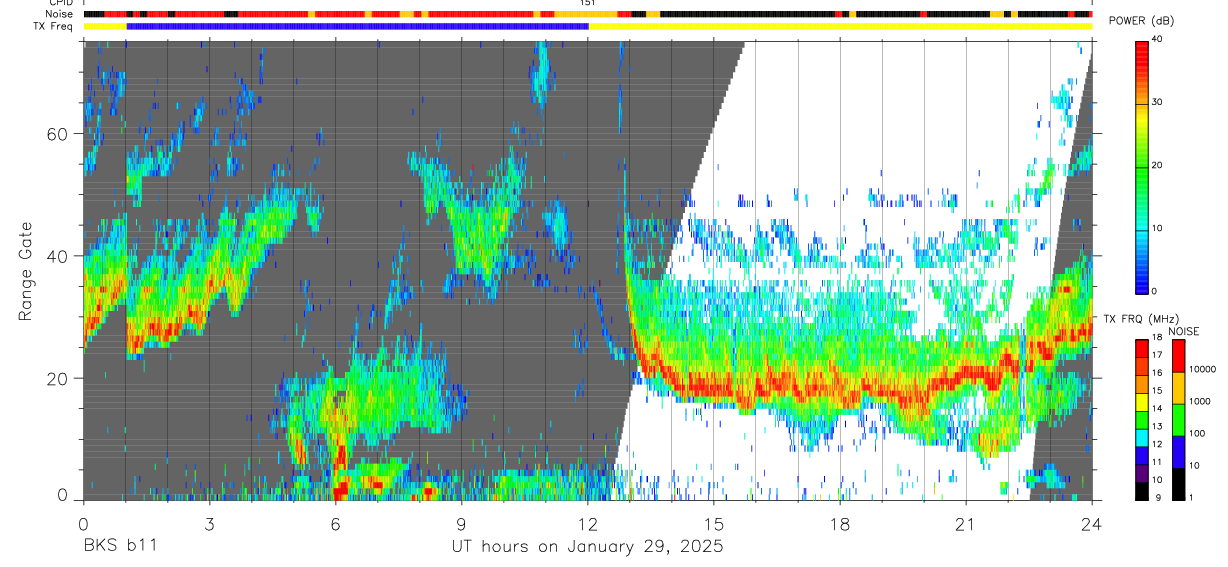Click the blue 10-100 NOISE legend segment
1228x567 pixels.
pyautogui.click(x=1179, y=452)
